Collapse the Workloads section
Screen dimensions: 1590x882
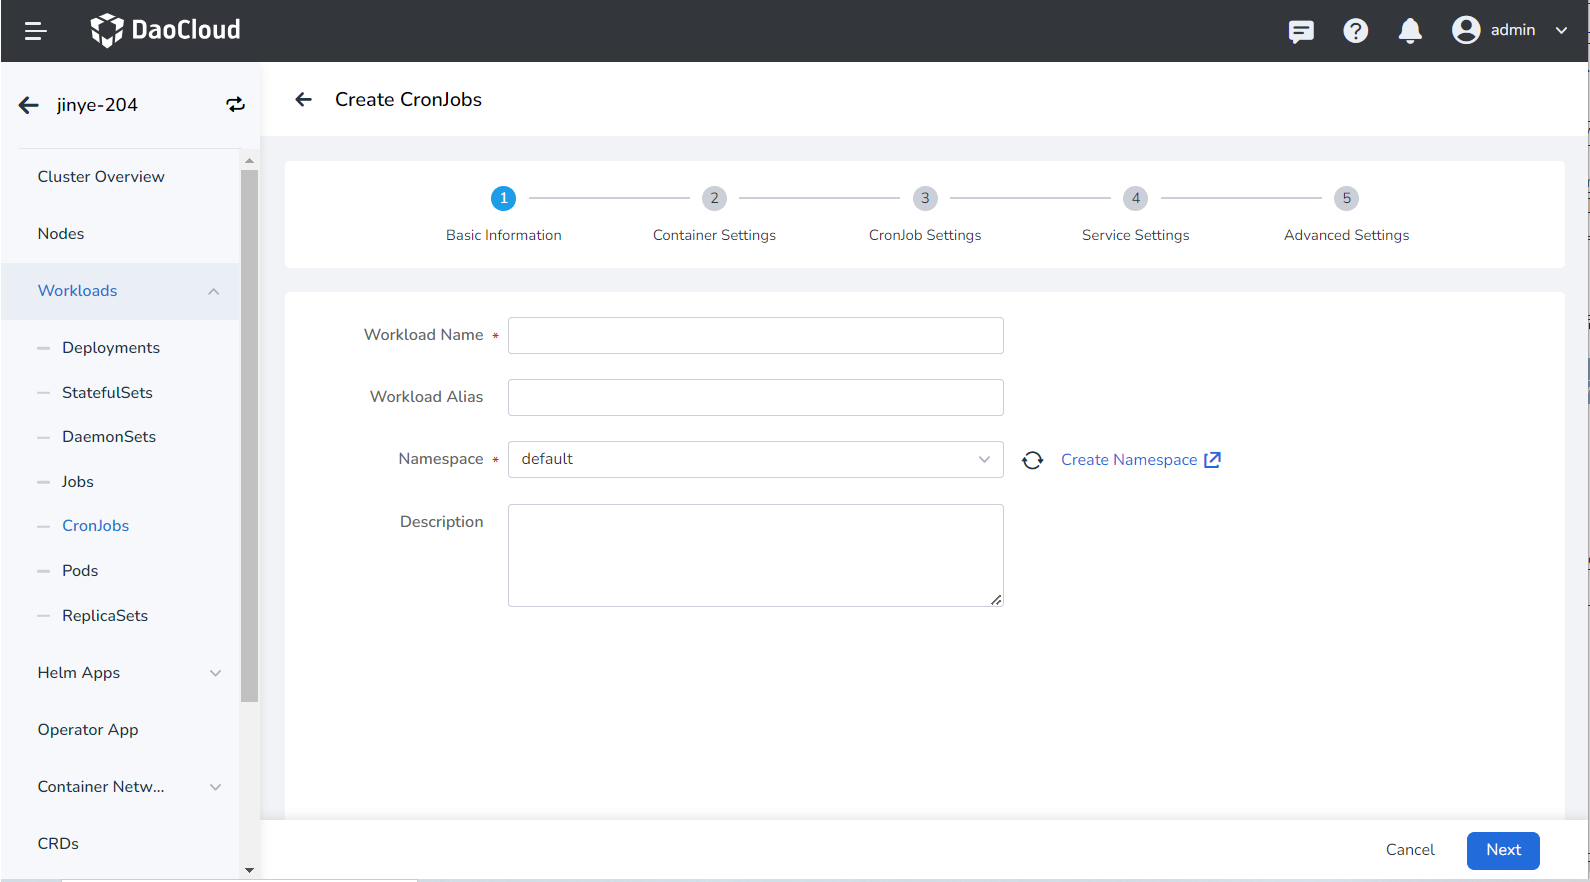coord(213,291)
